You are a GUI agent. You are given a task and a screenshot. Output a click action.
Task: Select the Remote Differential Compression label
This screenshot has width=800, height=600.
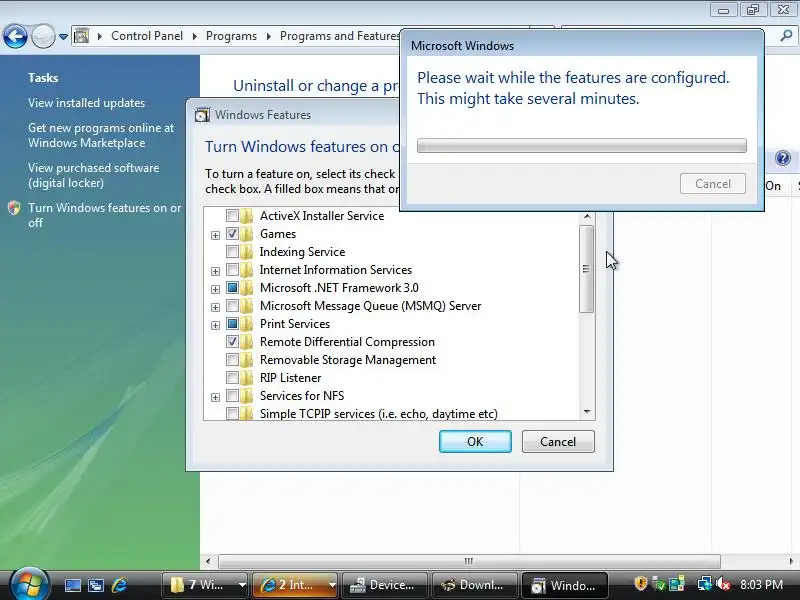tap(347, 342)
